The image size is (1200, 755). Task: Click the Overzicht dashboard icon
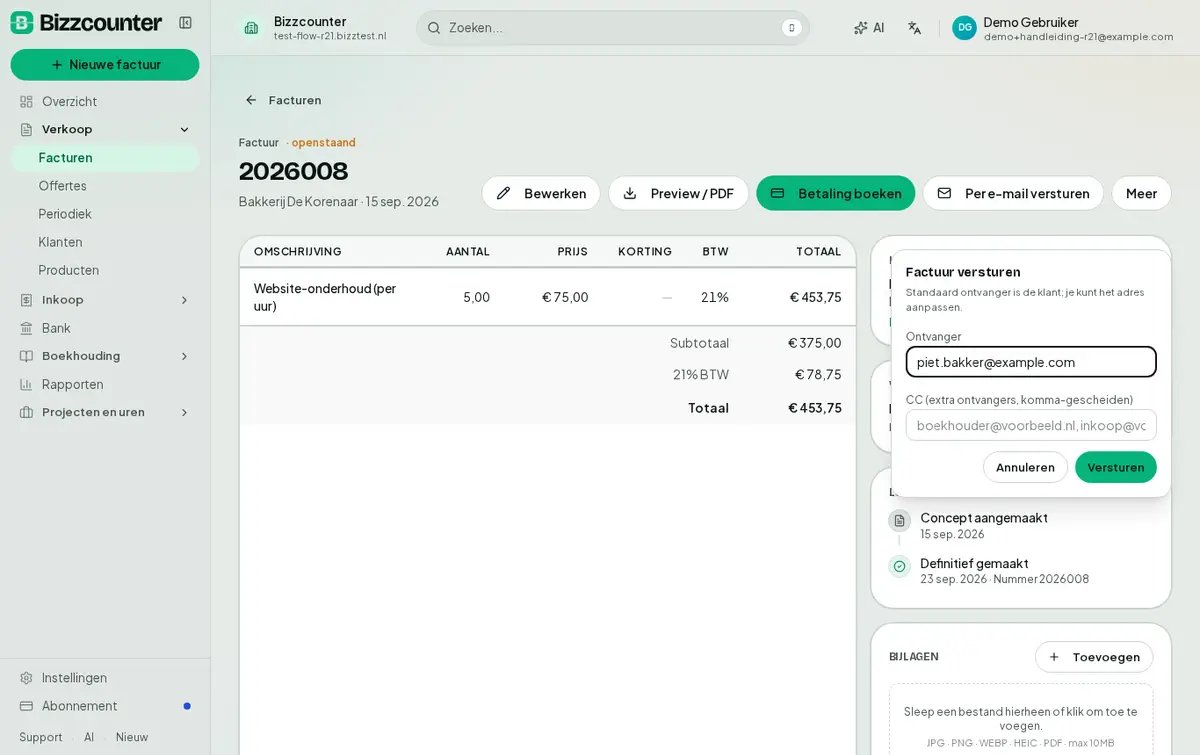point(26,102)
